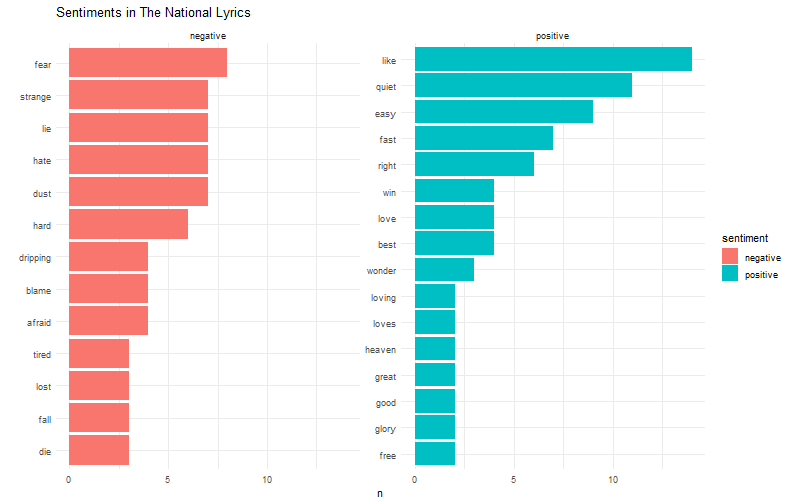Click the 'sentiment' legend title
Screen dimensions: 792x504
coord(745,238)
